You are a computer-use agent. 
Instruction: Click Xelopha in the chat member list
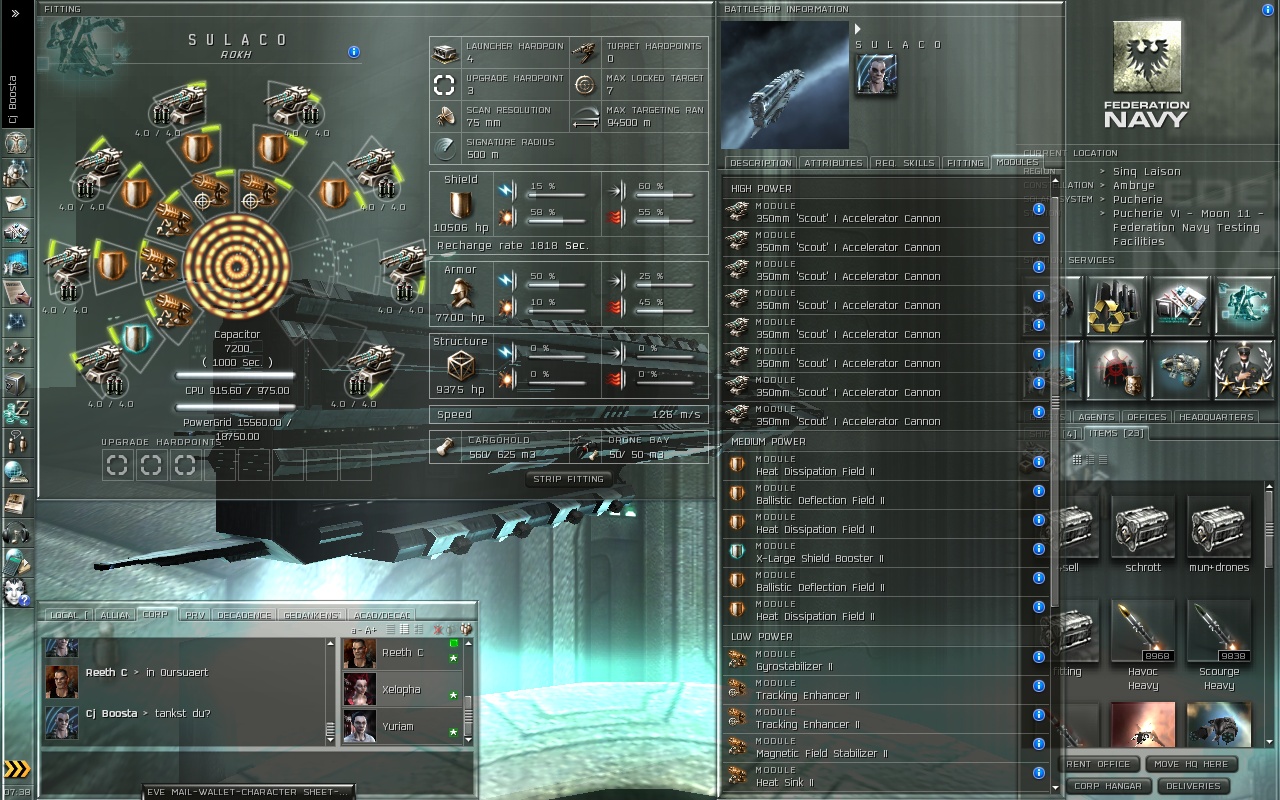(401, 690)
